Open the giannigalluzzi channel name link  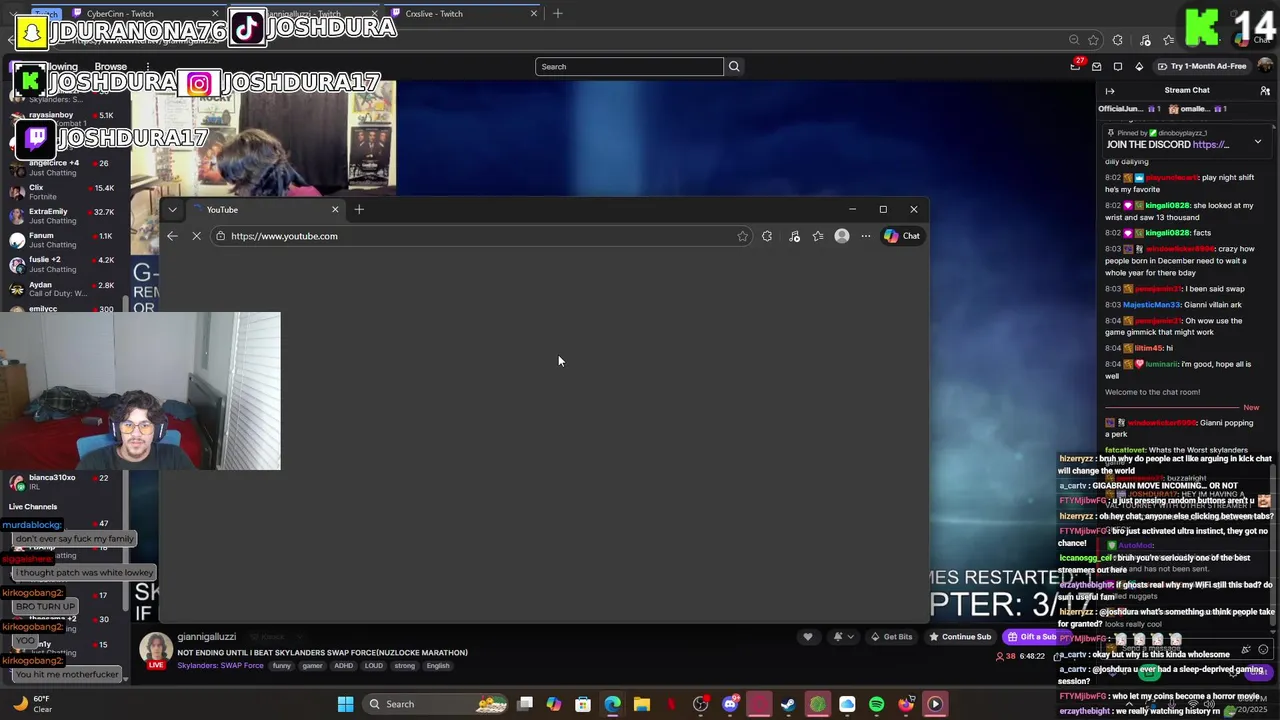(x=207, y=637)
